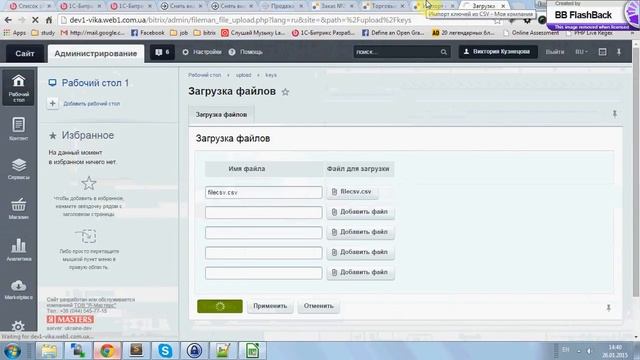640x360 pixels.
Task: Click Добавить файл in the fourth row
Action: [x=360, y=252]
